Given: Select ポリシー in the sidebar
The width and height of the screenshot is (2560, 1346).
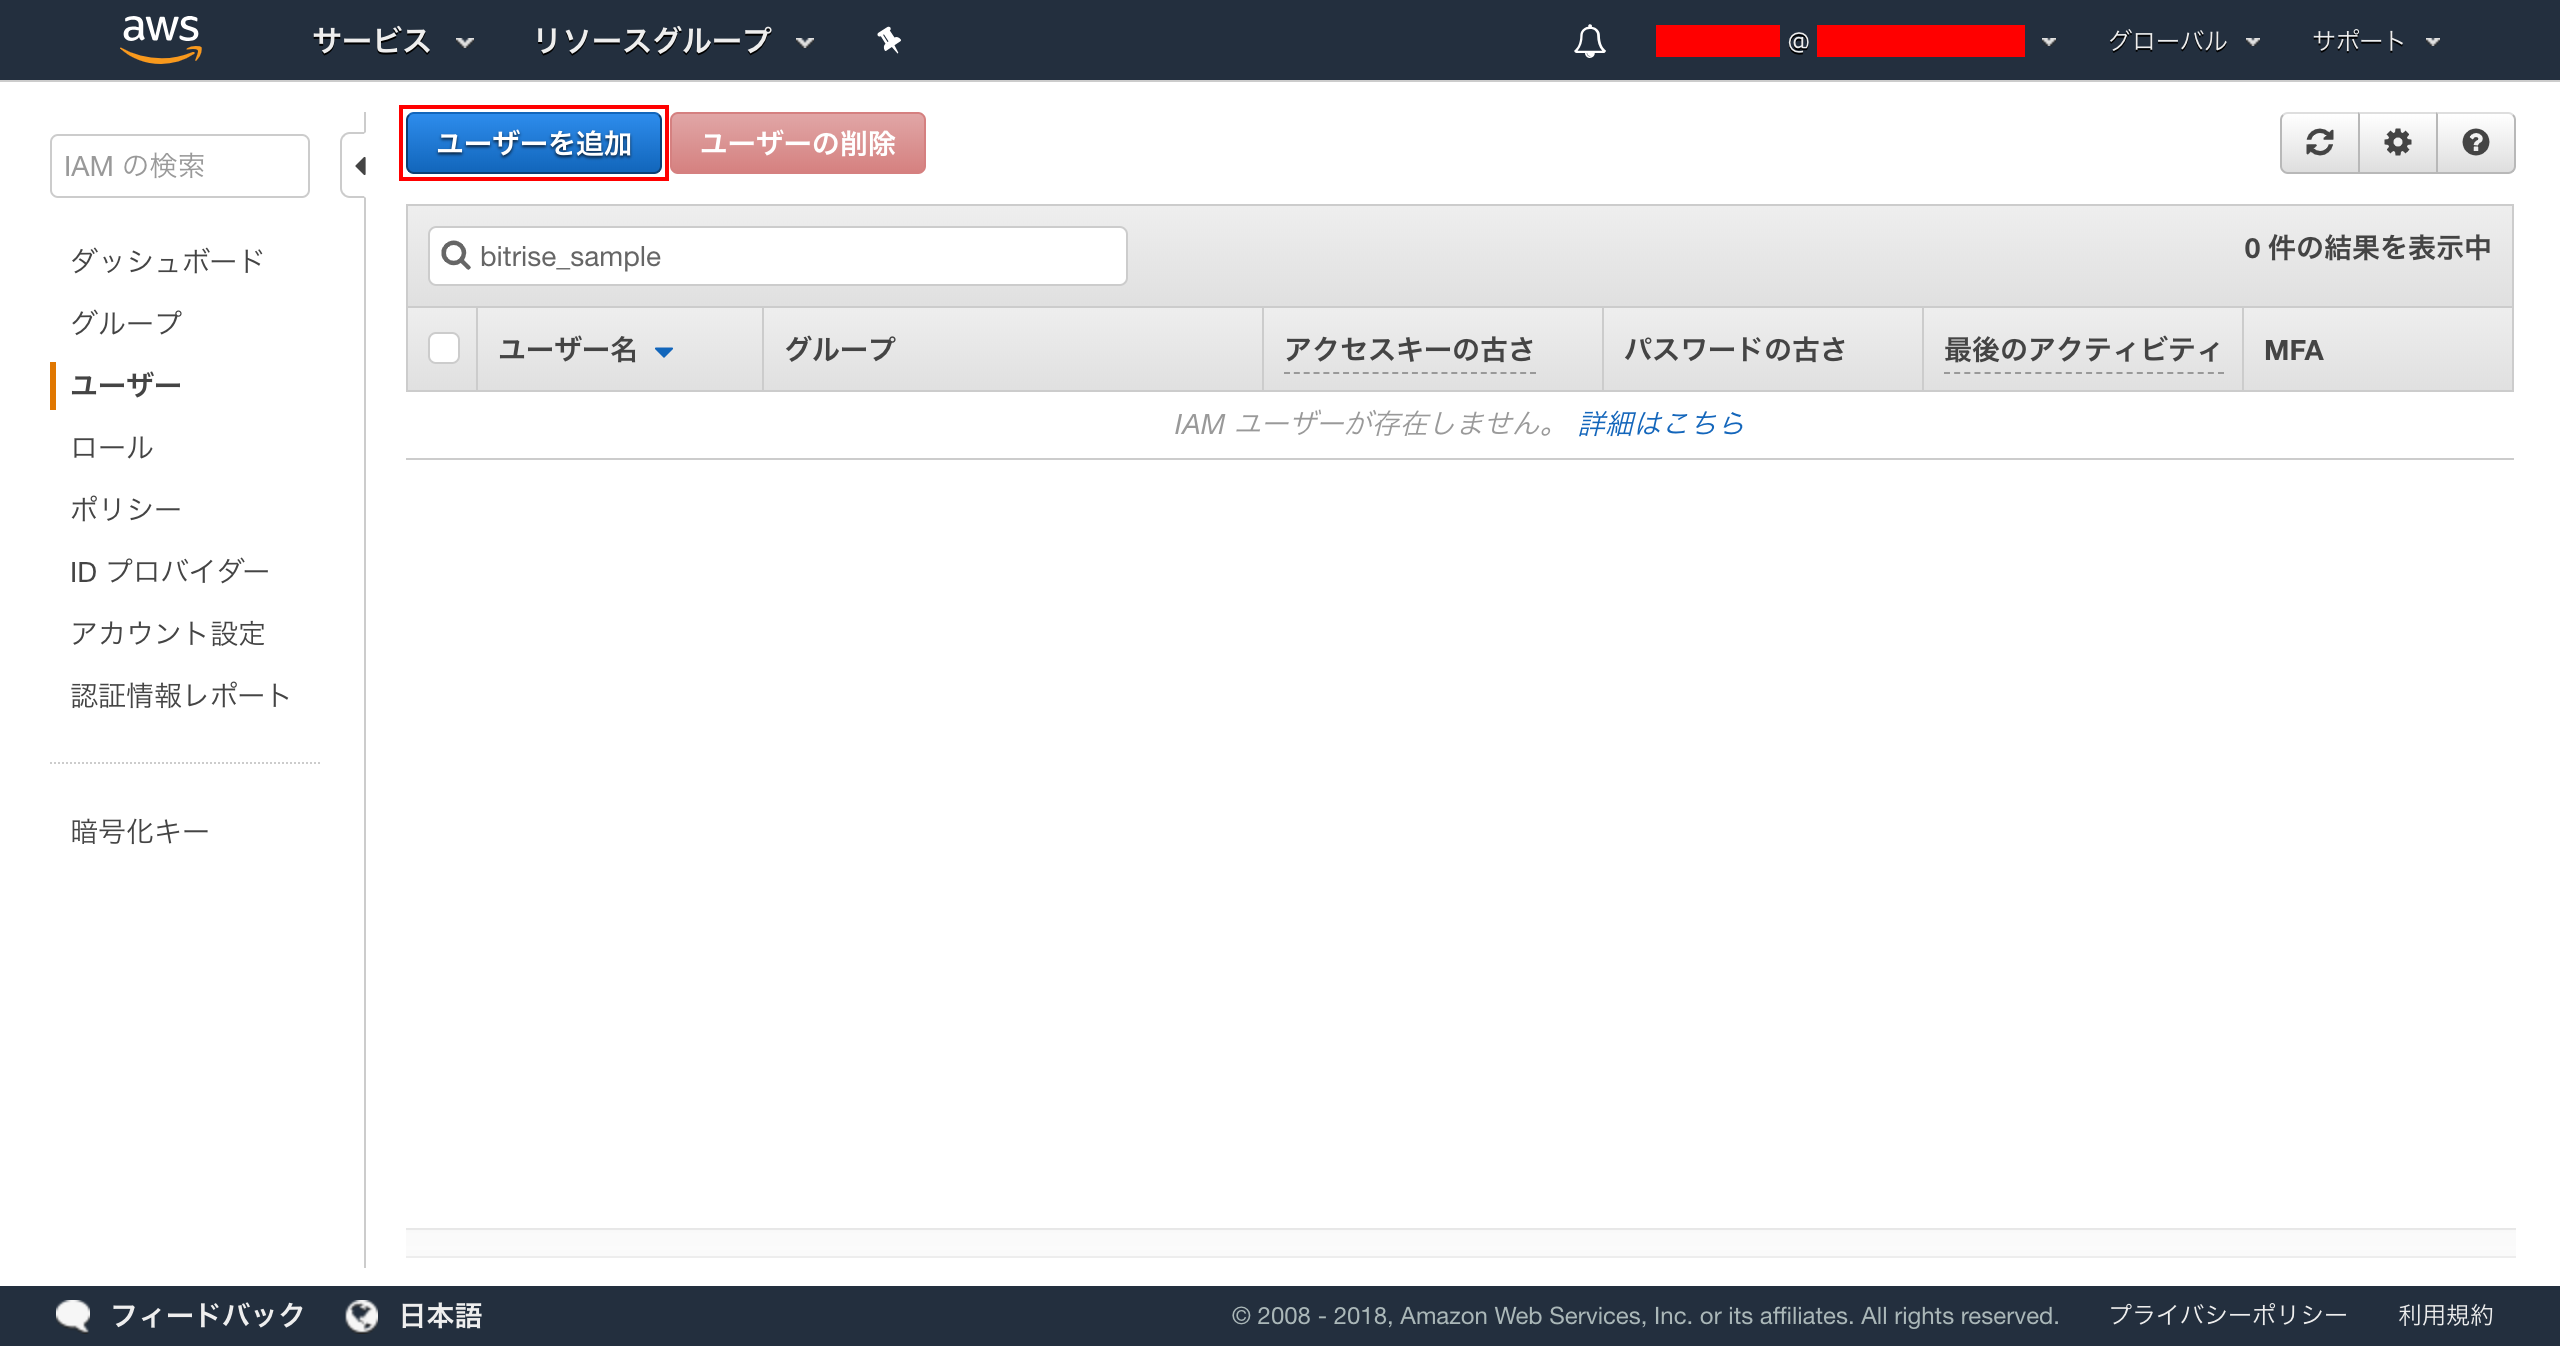Looking at the screenshot, I should click(x=126, y=509).
